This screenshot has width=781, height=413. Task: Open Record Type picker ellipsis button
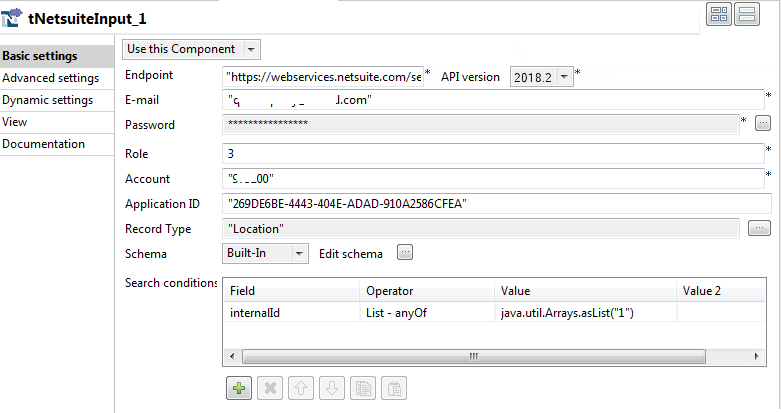tap(759, 228)
